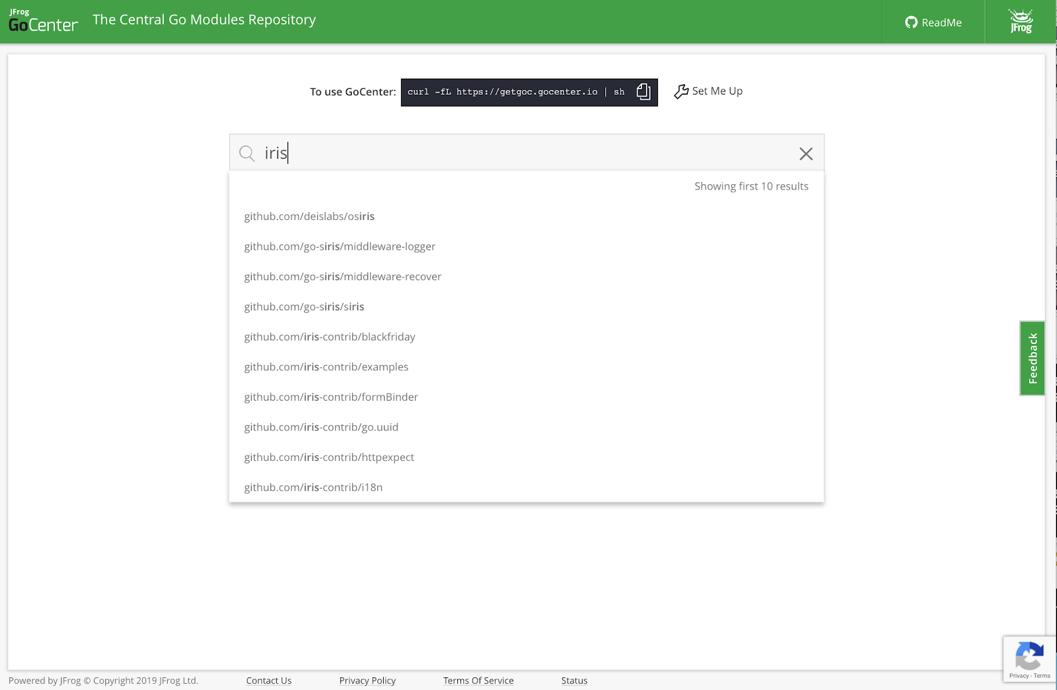
Task: Open the JFrog frog logo top right
Action: (1021, 22)
